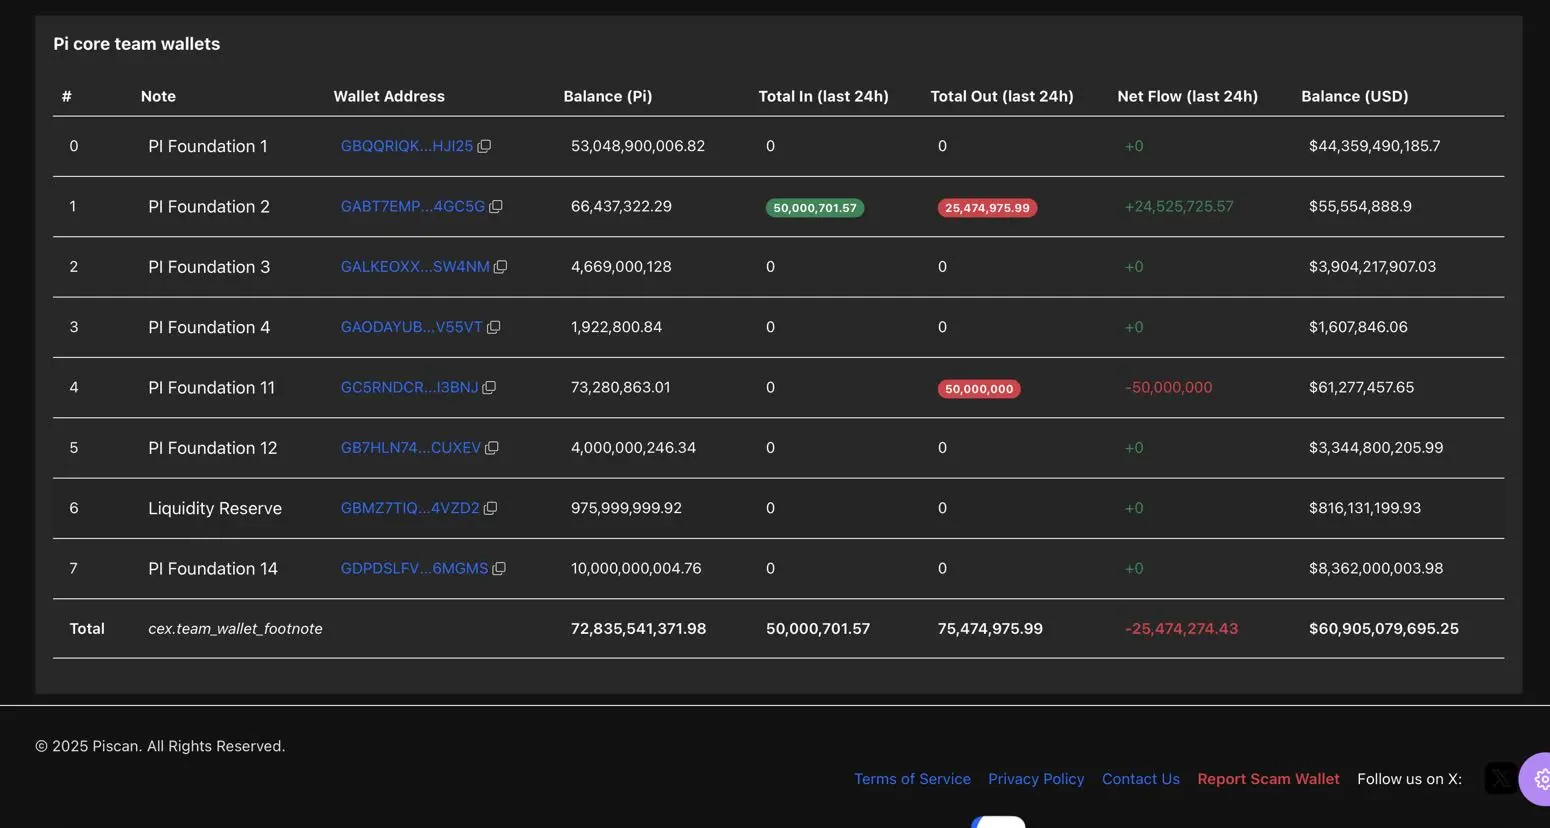
Task: Copy the PI Foundation 12 wallet address
Action: (492, 448)
